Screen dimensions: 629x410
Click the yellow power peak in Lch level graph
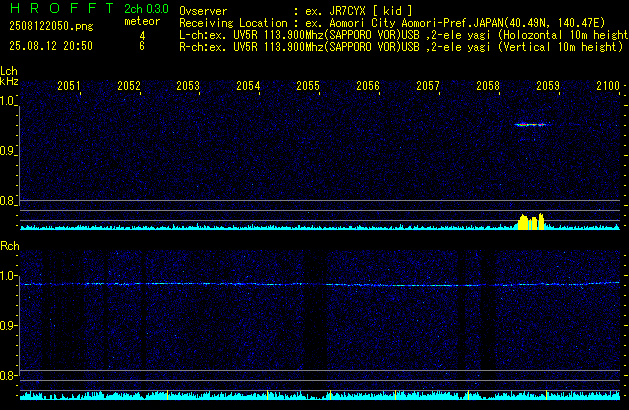coord(531,221)
